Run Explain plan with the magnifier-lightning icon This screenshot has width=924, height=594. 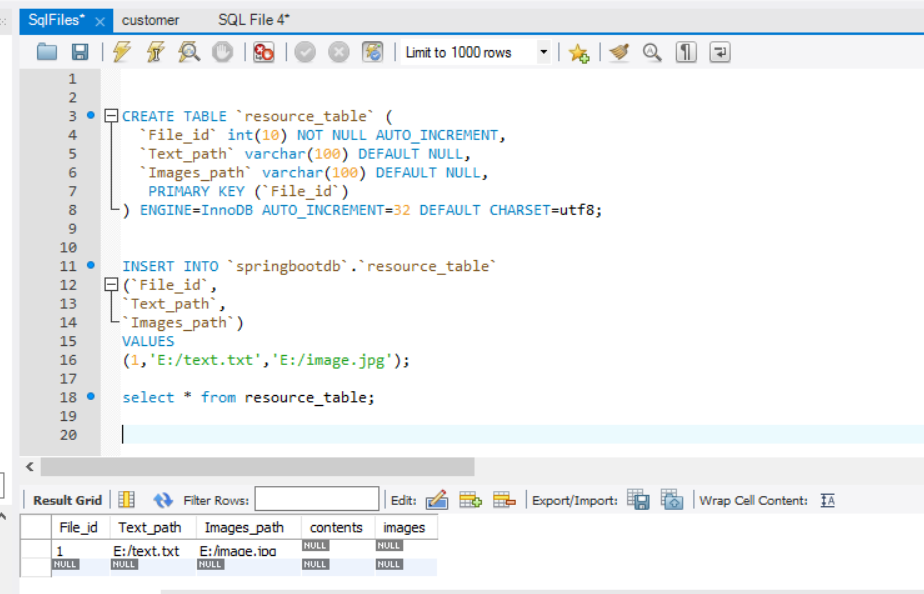188,53
